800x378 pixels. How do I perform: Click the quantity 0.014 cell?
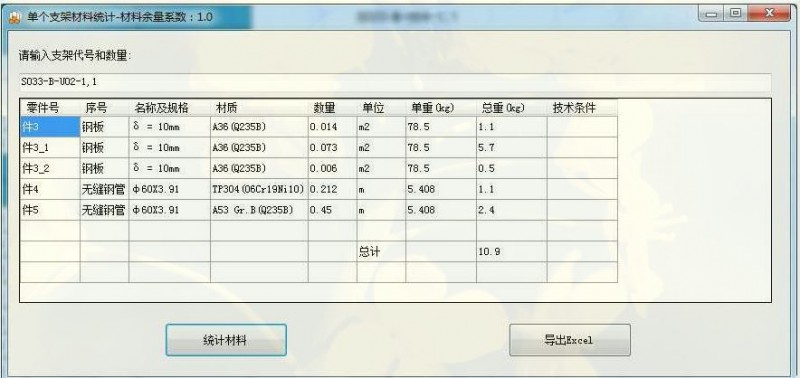[x=332, y=127]
